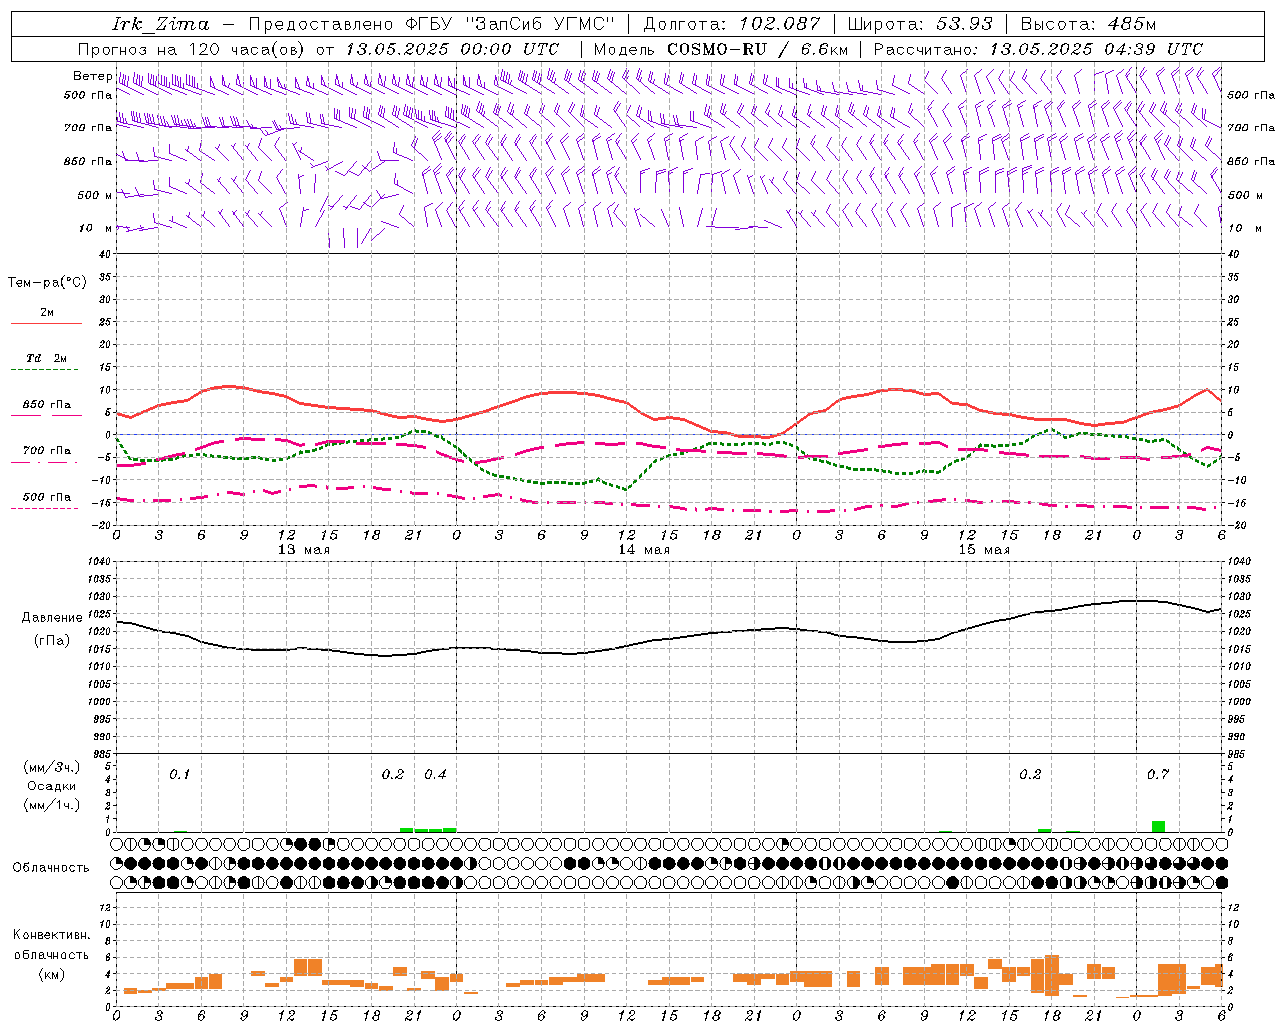Click the 0.7 precipitation amount value

pos(1158,775)
